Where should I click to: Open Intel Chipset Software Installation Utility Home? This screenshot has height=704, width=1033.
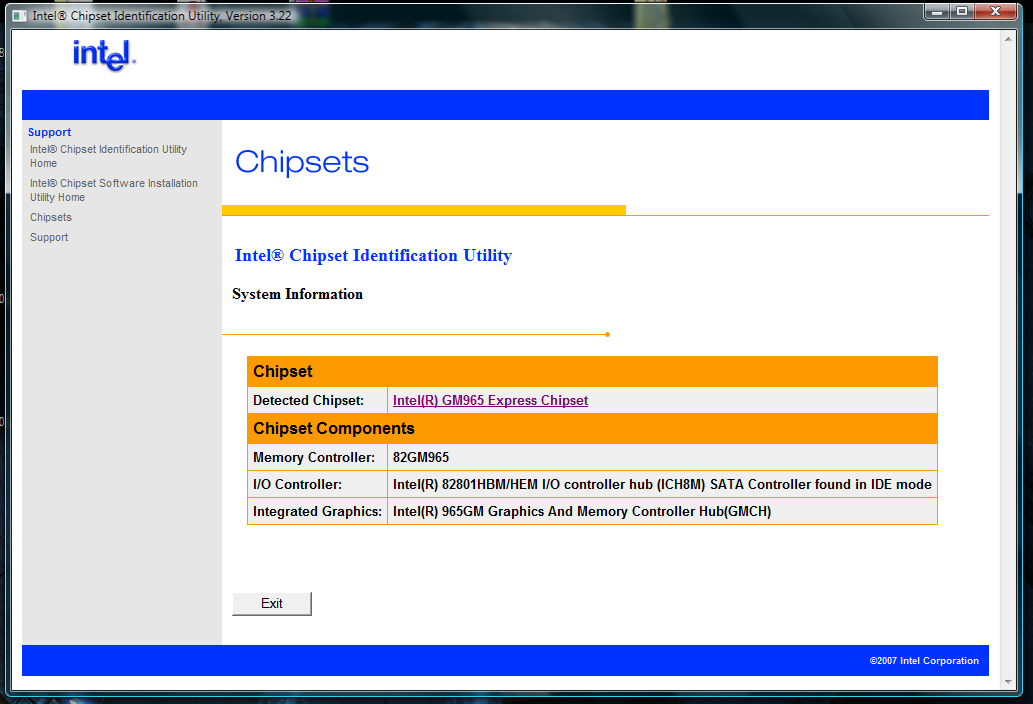coord(113,190)
